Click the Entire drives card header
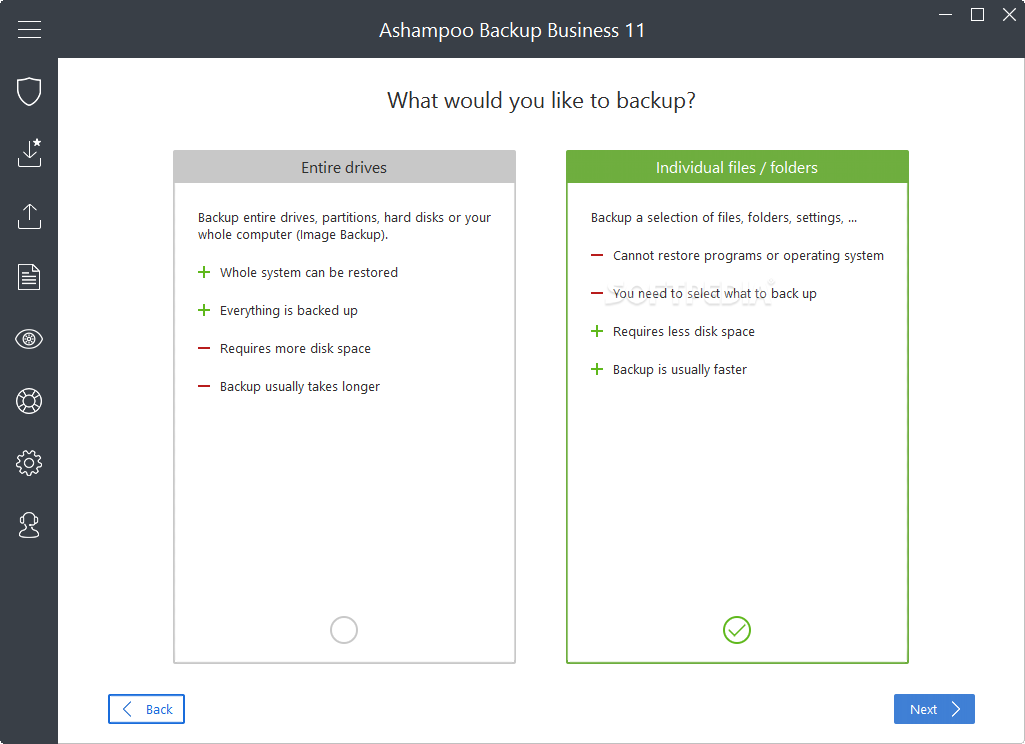Viewport: 1025px width, 744px height. 344,167
